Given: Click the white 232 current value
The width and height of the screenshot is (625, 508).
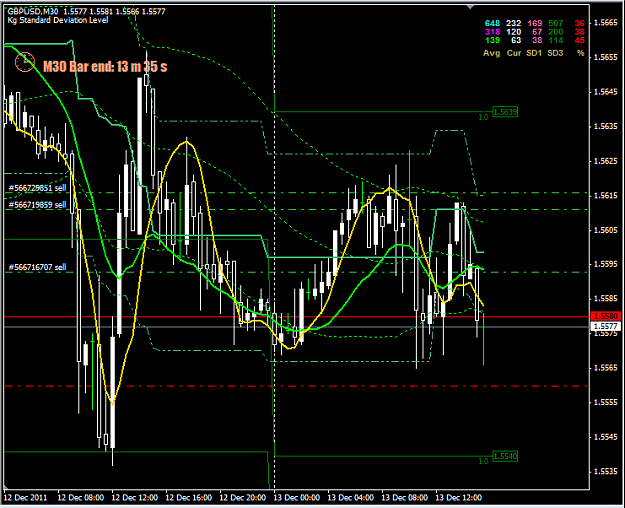Looking at the screenshot, I should (514, 24).
